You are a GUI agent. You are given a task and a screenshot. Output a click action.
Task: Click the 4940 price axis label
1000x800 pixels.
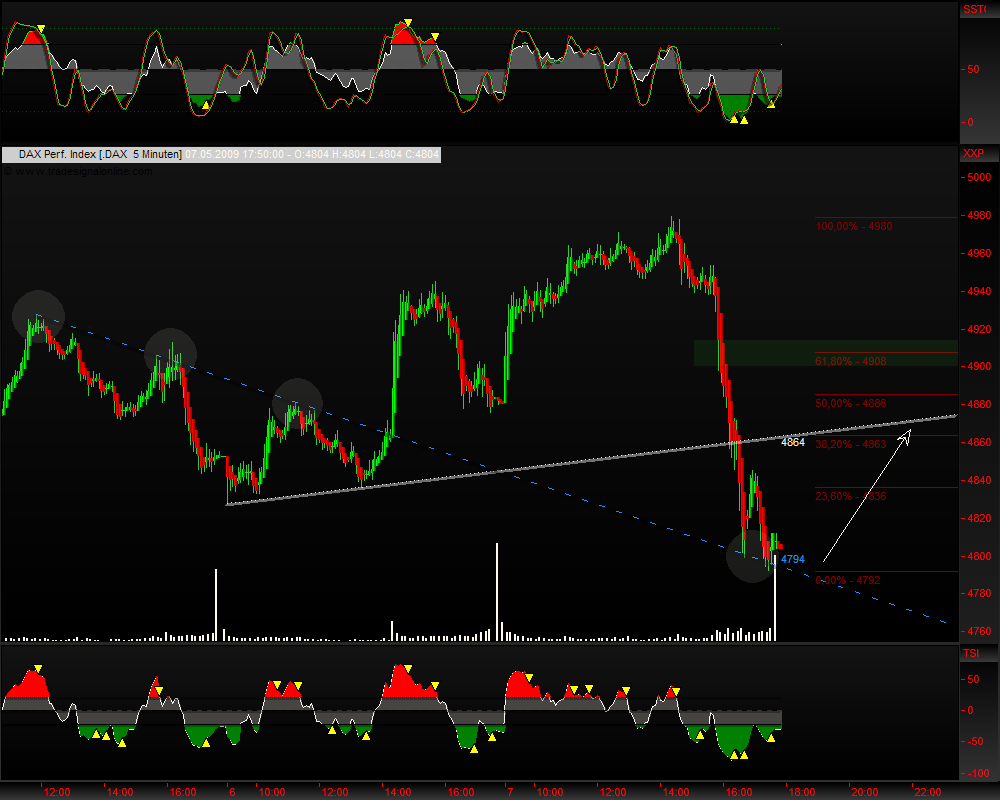coord(979,292)
